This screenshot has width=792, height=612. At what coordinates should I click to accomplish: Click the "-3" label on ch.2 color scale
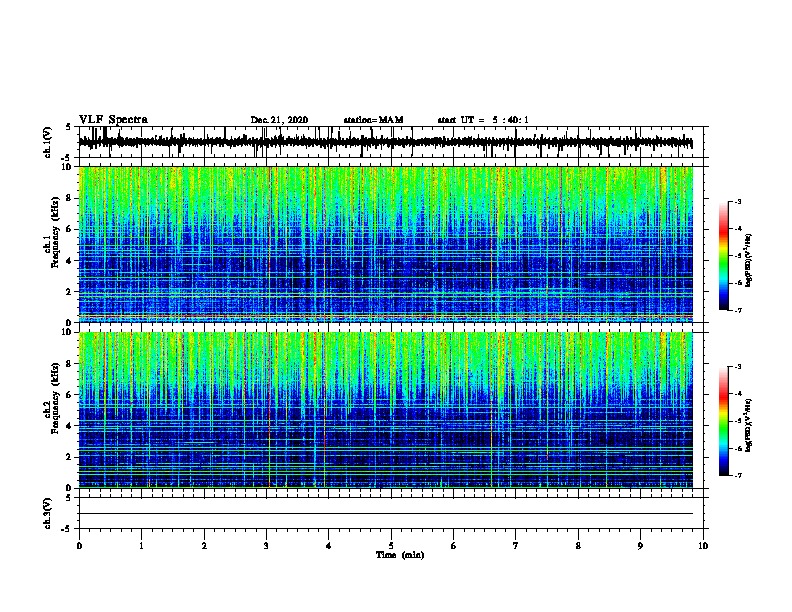(738, 367)
